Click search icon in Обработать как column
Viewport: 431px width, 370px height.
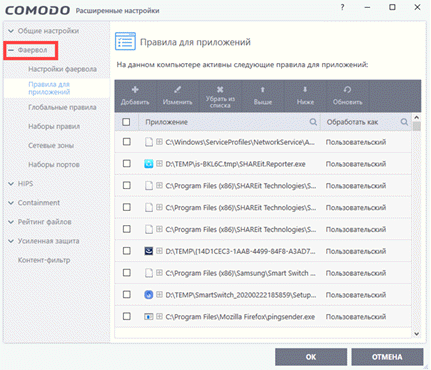[404, 122]
